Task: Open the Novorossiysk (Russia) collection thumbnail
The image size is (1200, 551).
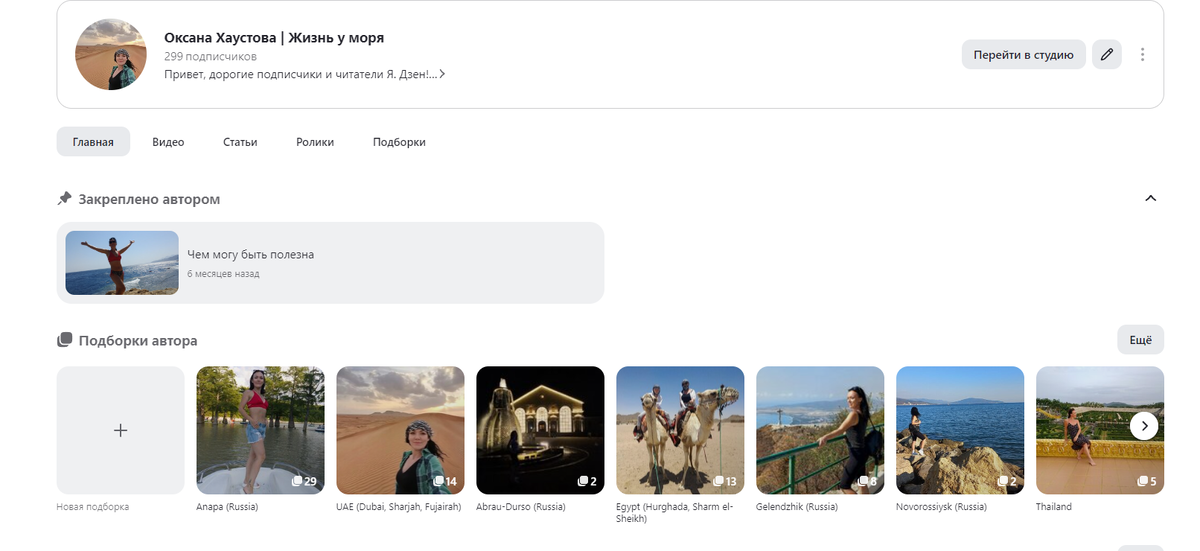Action: pyautogui.click(x=960, y=430)
